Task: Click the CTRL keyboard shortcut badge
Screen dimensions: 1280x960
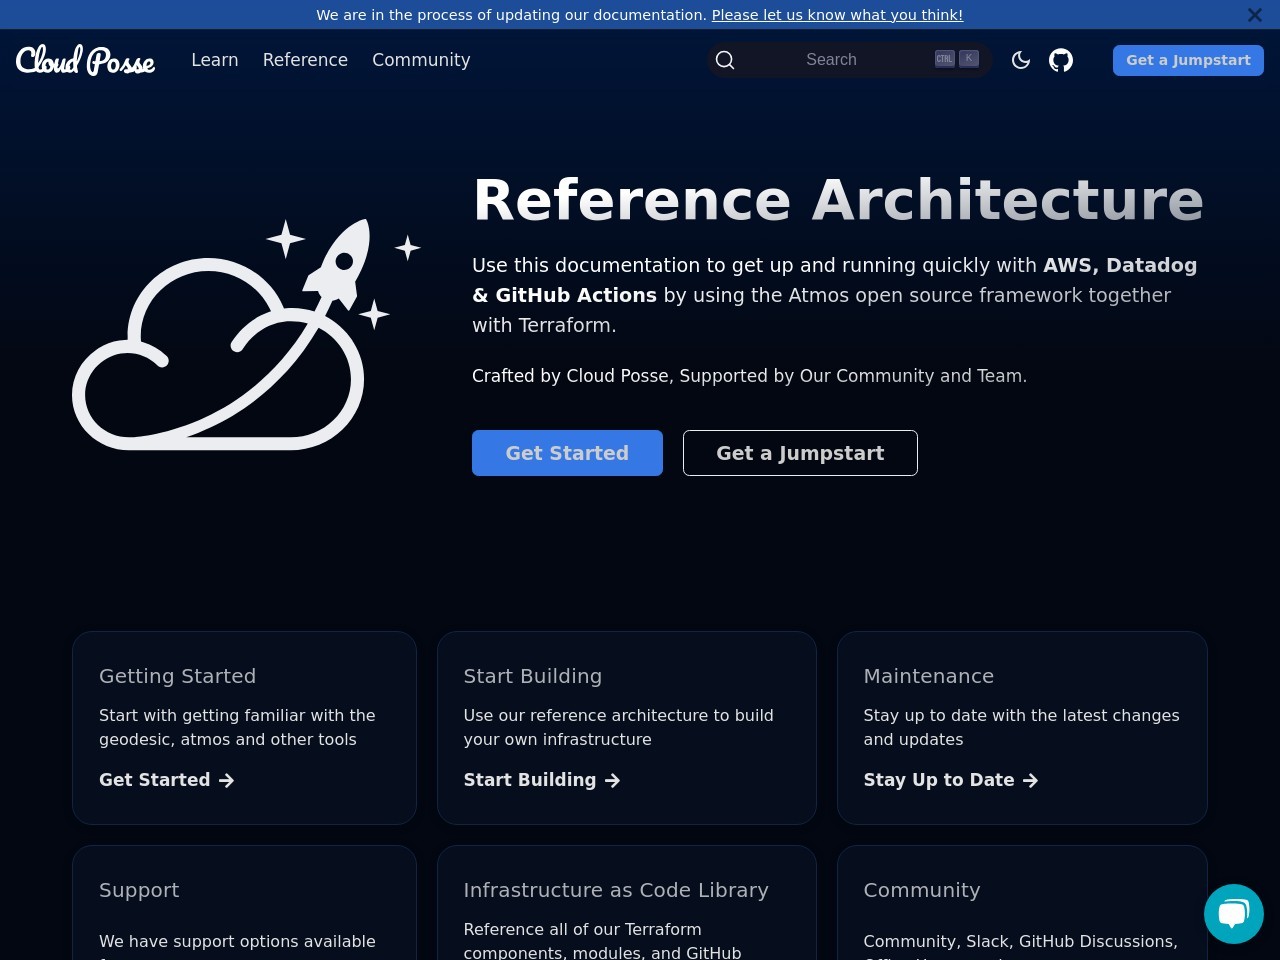Action: pyautogui.click(x=945, y=59)
